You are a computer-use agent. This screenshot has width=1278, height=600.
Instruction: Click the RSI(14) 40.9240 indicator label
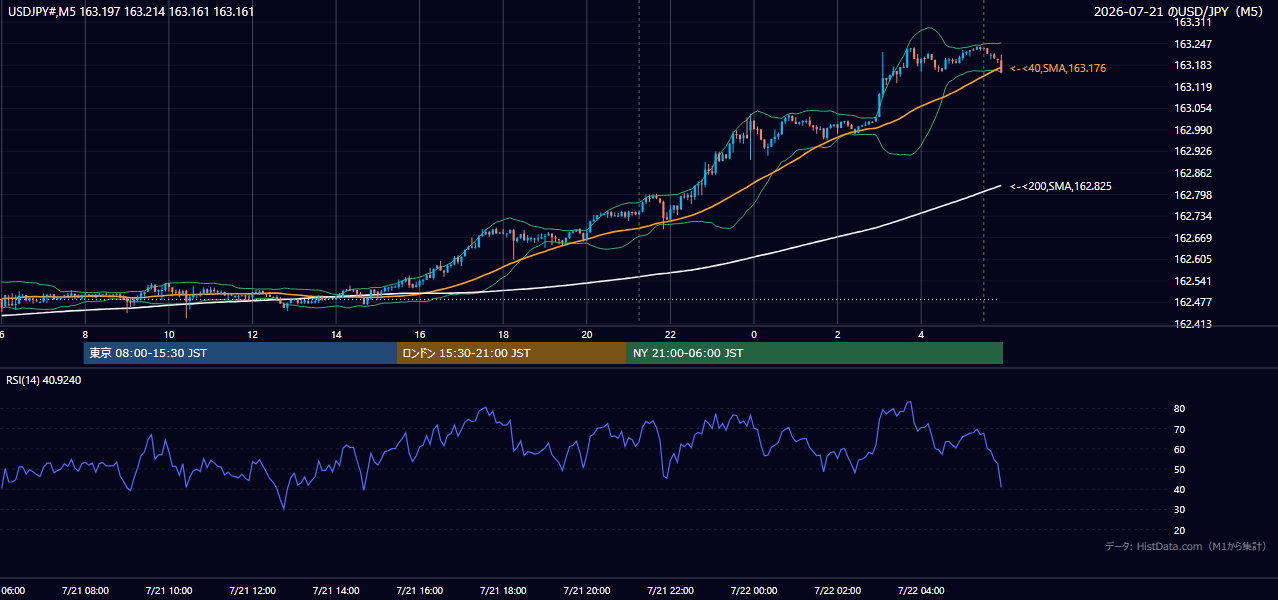[x=44, y=380]
